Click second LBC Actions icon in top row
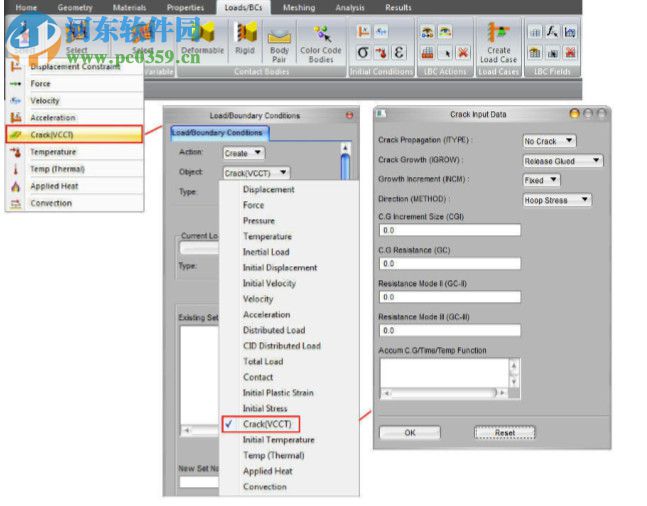This screenshot has width=647, height=506. (x=445, y=32)
